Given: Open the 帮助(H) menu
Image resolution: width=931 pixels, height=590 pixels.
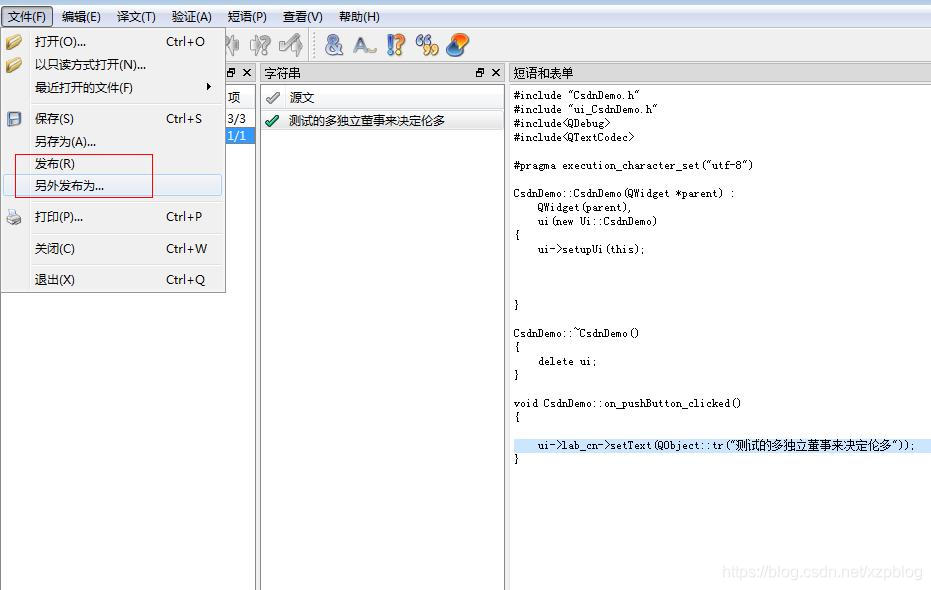Looking at the screenshot, I should [x=359, y=17].
